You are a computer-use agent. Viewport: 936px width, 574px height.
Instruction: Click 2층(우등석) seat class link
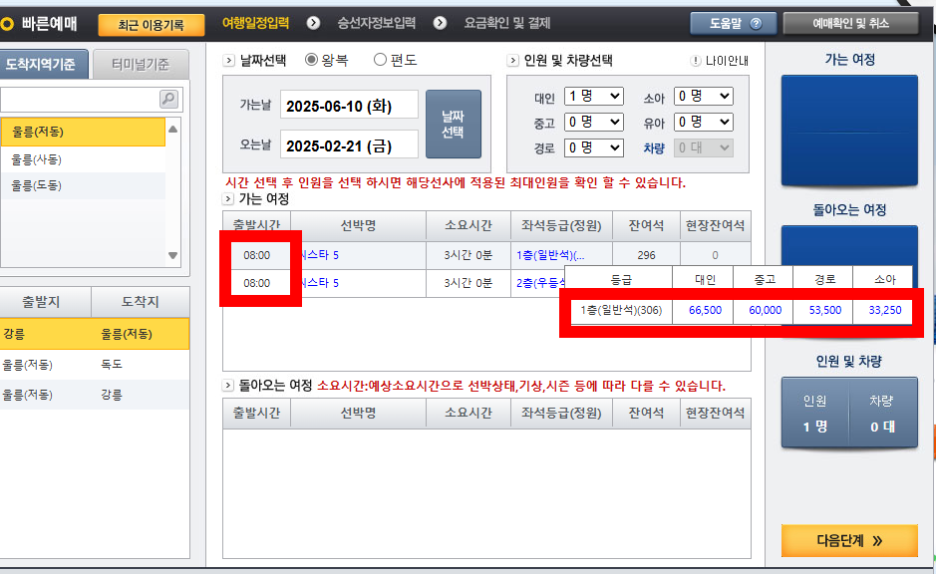541,283
